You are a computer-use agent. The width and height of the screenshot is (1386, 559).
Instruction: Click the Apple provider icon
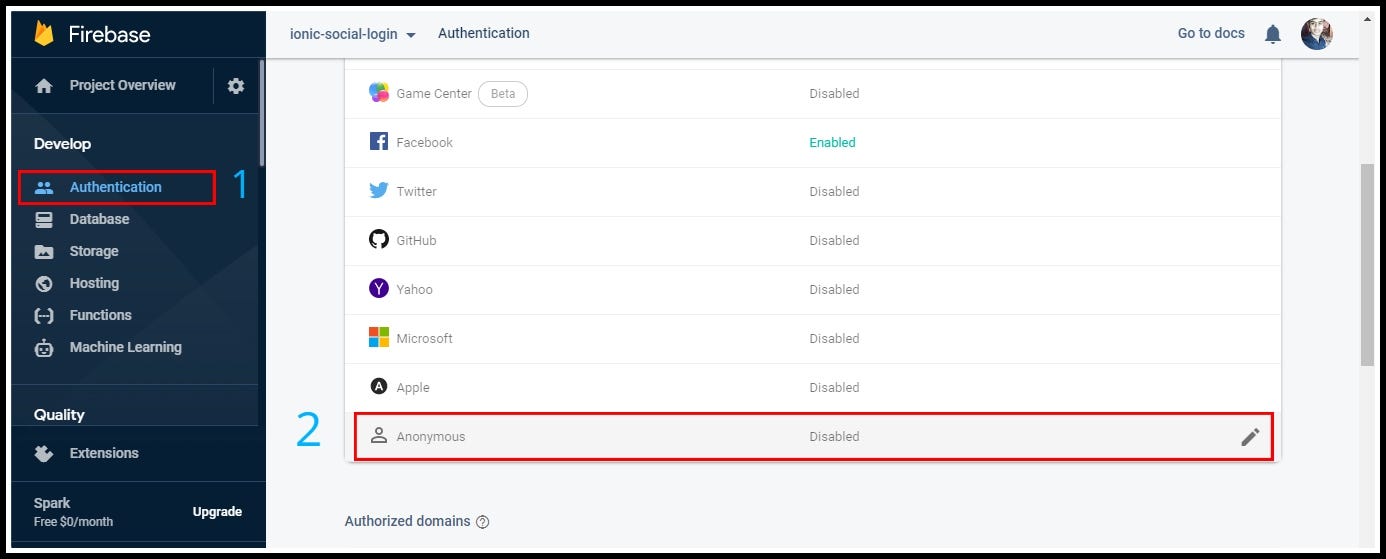tap(379, 387)
